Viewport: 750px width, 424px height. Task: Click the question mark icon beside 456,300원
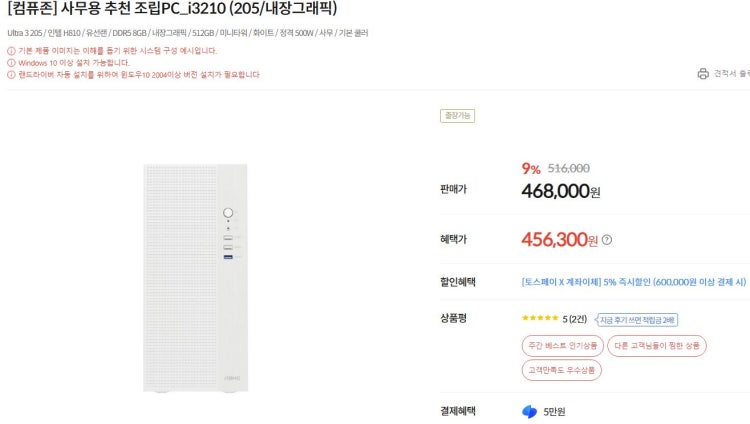tap(607, 240)
